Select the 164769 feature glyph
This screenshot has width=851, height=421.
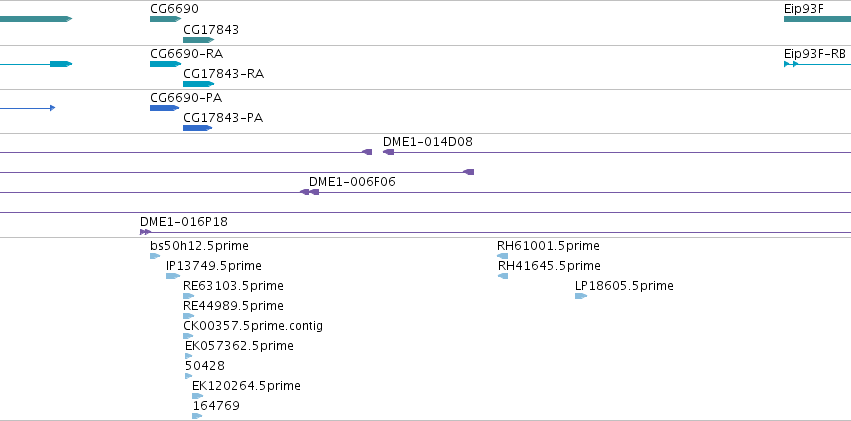point(197,416)
